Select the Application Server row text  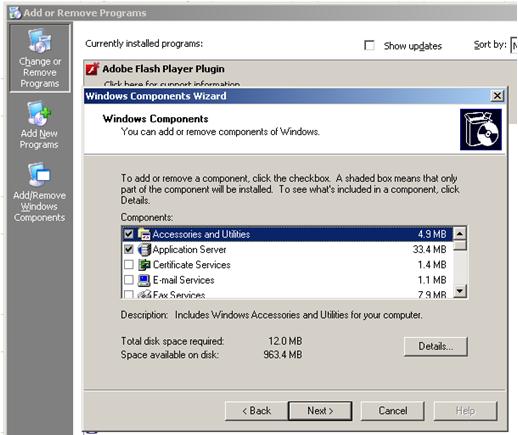coord(189,249)
